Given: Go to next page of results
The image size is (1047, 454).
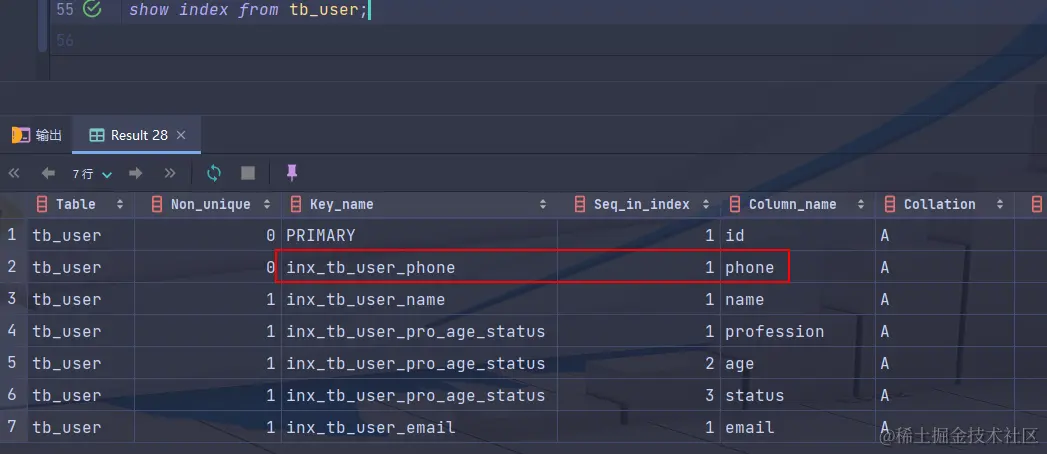Looking at the screenshot, I should [136, 174].
